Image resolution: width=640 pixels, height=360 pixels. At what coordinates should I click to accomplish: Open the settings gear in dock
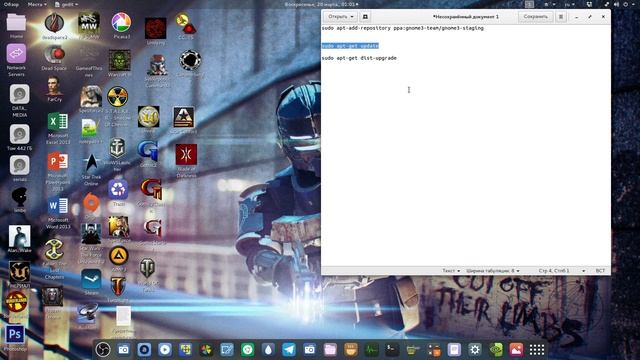pos(475,349)
